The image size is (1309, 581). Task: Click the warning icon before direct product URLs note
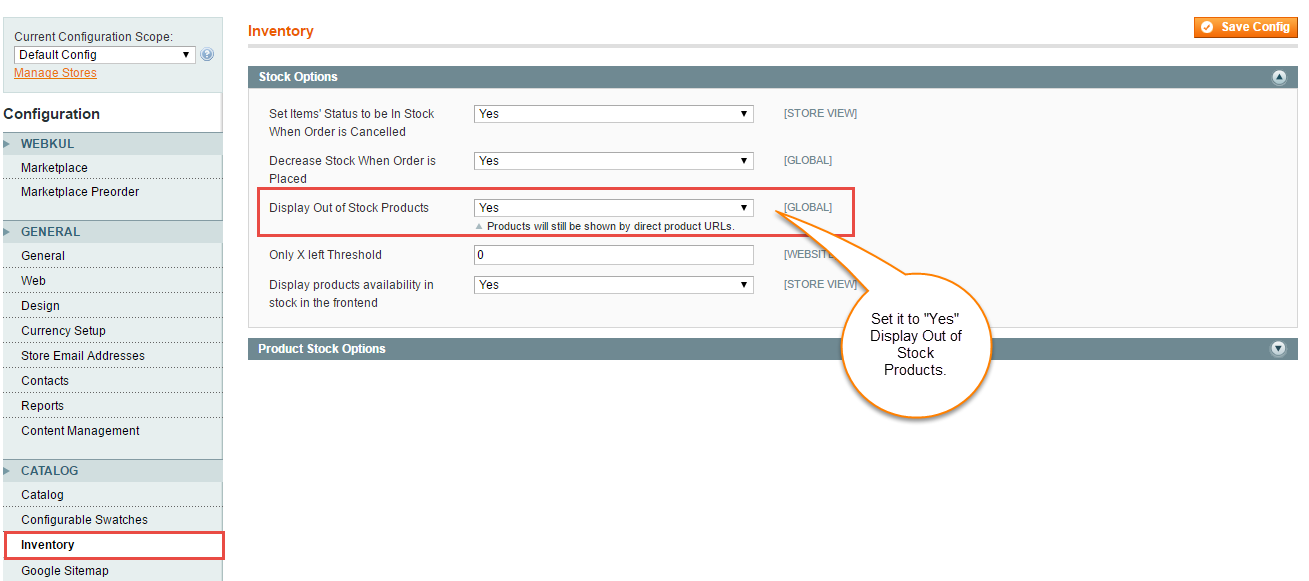[481, 226]
